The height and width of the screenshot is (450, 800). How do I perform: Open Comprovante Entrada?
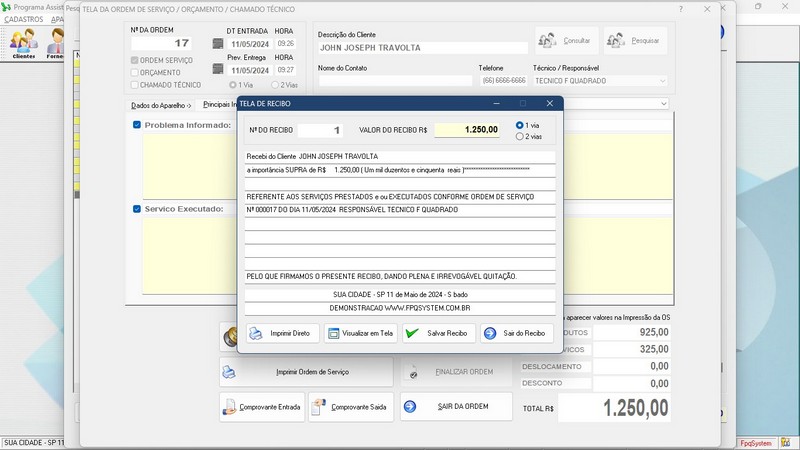(261, 407)
